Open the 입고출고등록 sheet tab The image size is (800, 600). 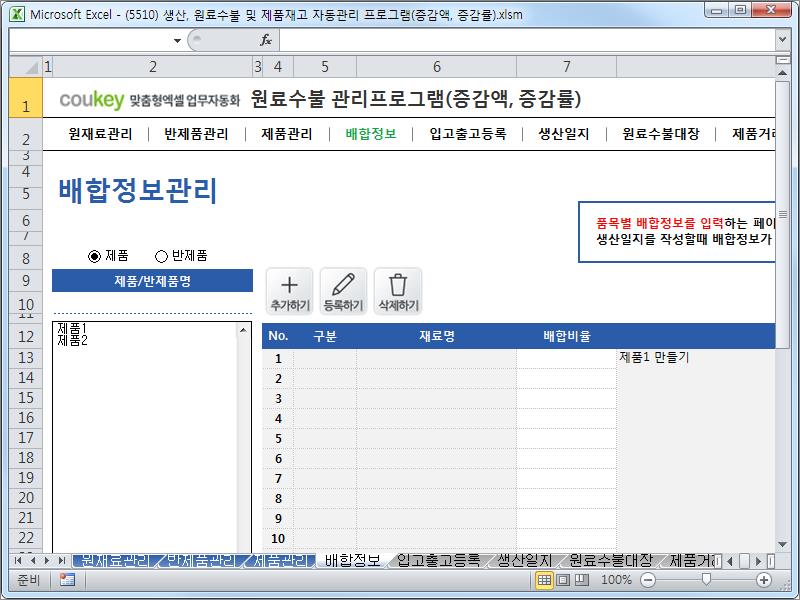(x=439, y=560)
